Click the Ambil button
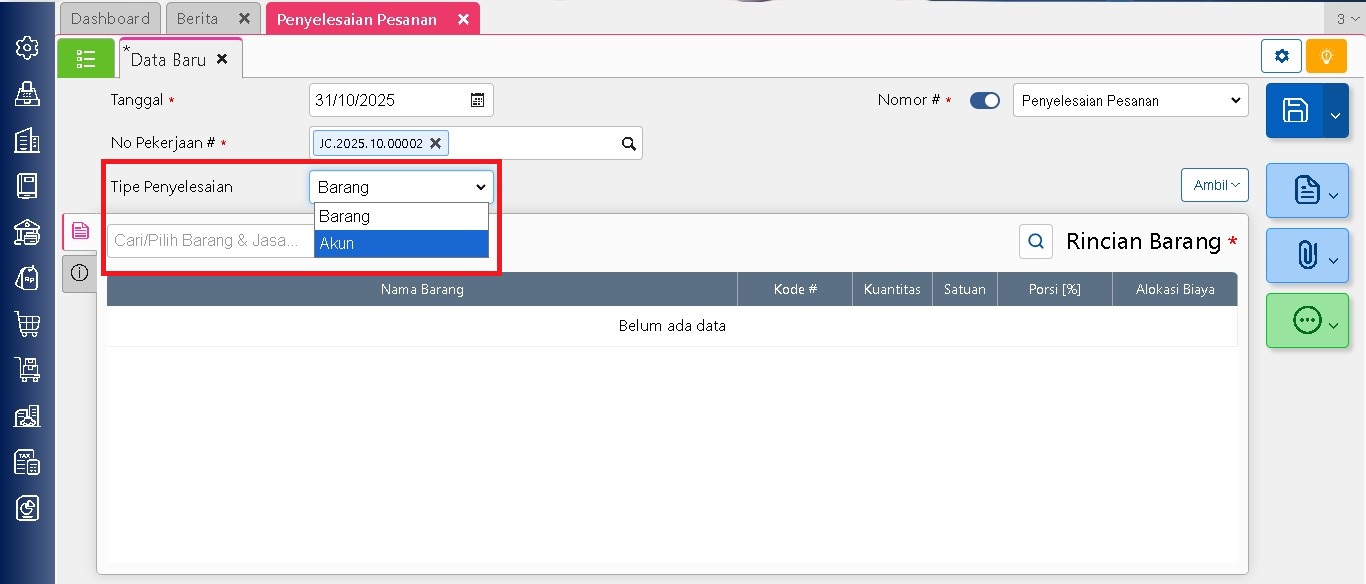This screenshot has height=584, width=1366. point(1214,185)
